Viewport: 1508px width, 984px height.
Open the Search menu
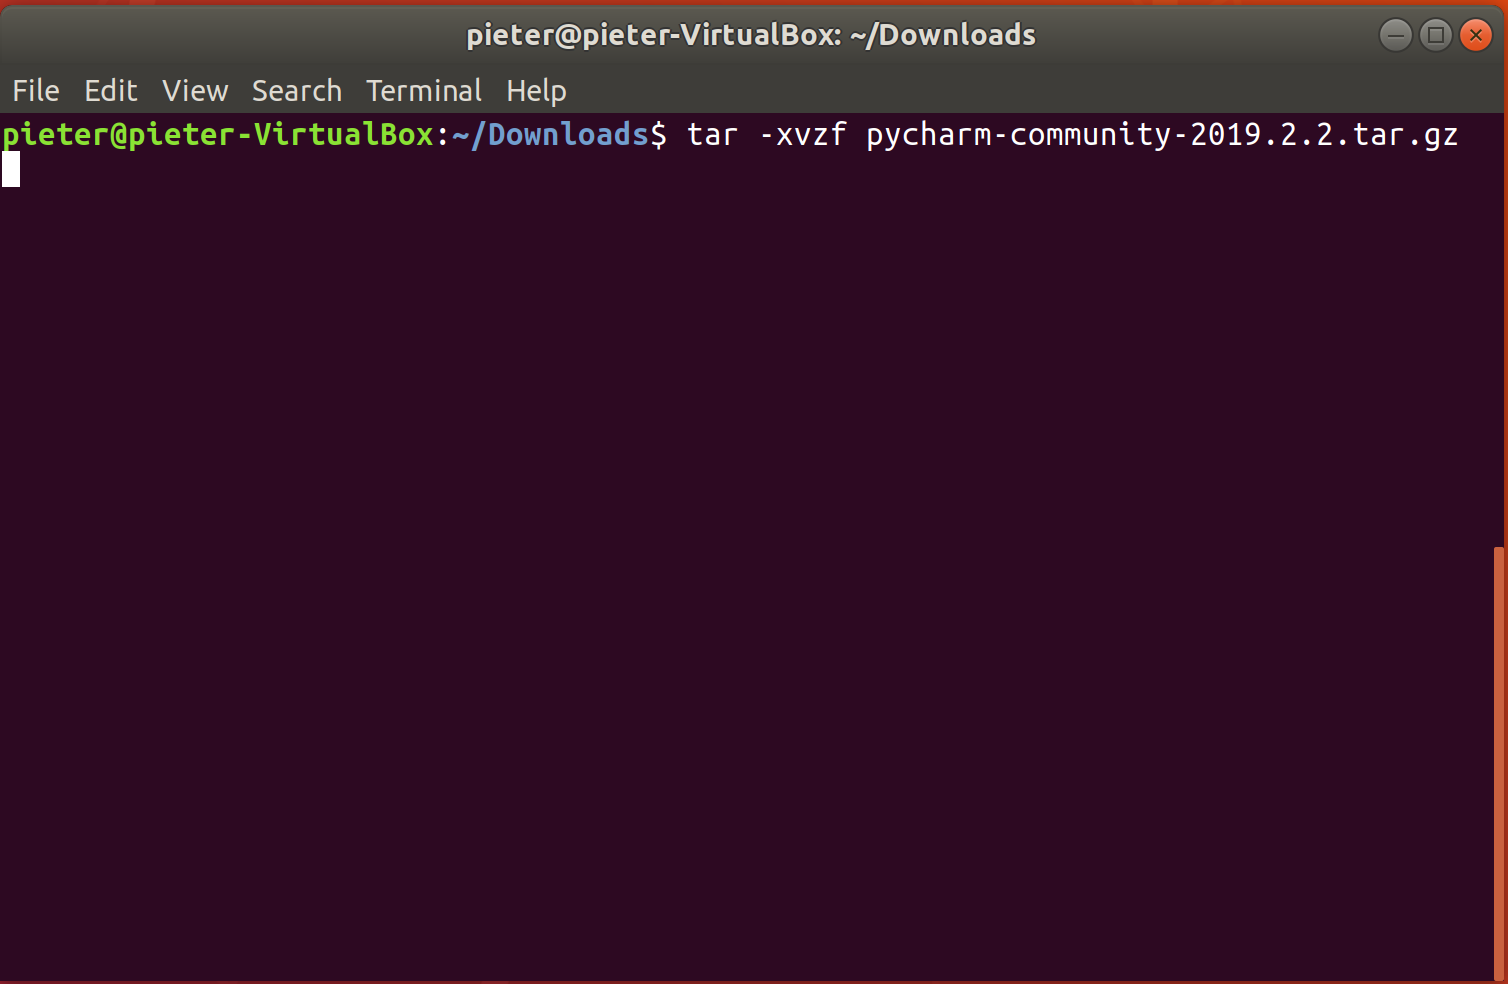(296, 90)
